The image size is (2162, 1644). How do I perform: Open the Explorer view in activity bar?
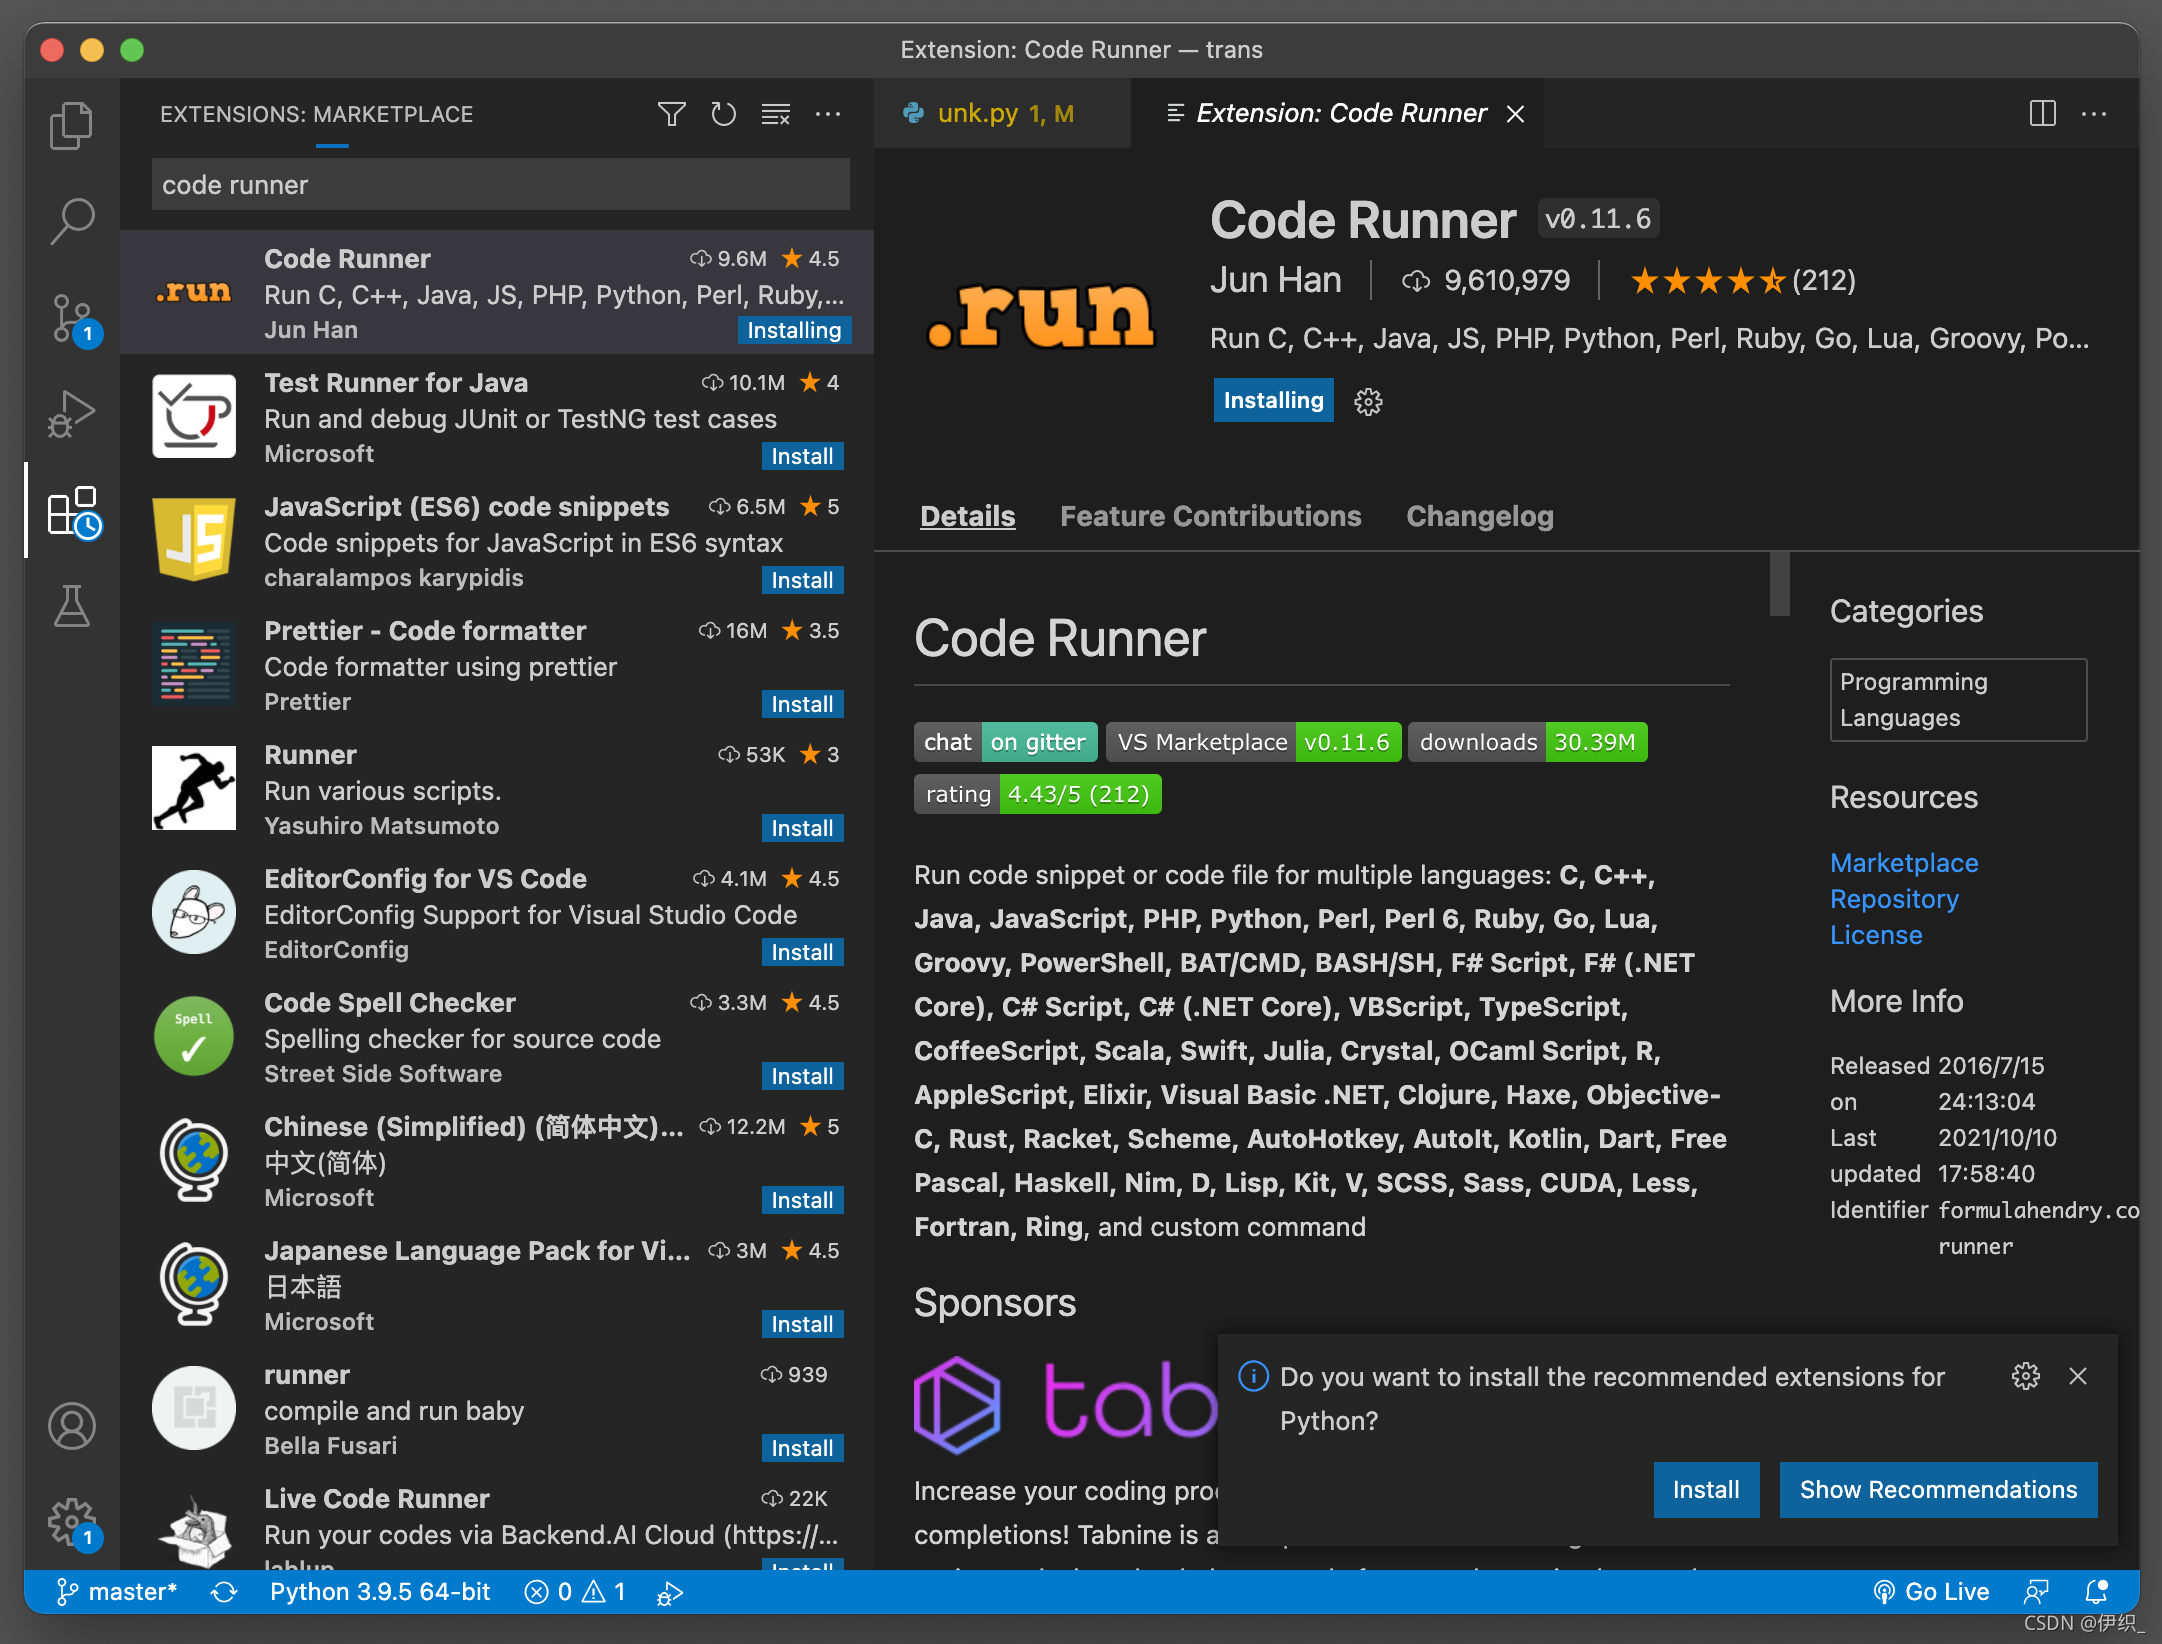[x=72, y=125]
